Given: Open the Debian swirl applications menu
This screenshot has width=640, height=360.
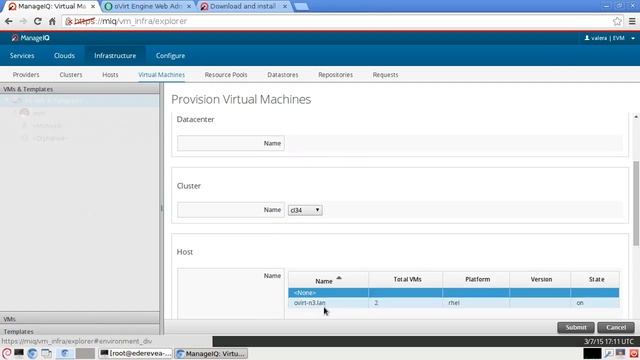Looking at the screenshot, I should 6,353.
